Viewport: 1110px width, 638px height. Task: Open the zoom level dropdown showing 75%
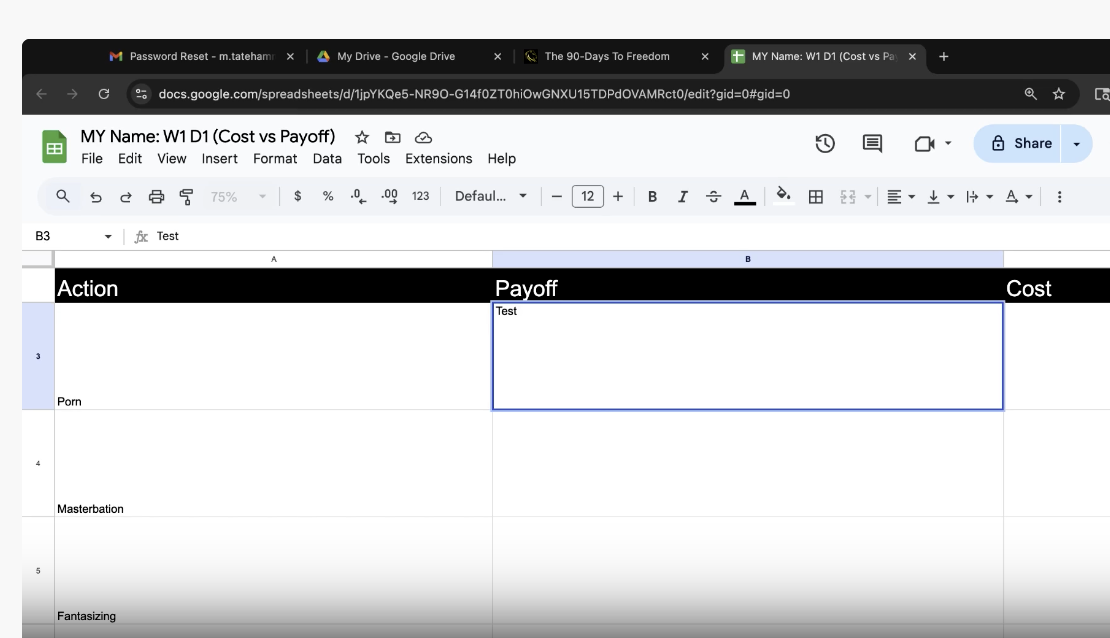[x=238, y=197]
